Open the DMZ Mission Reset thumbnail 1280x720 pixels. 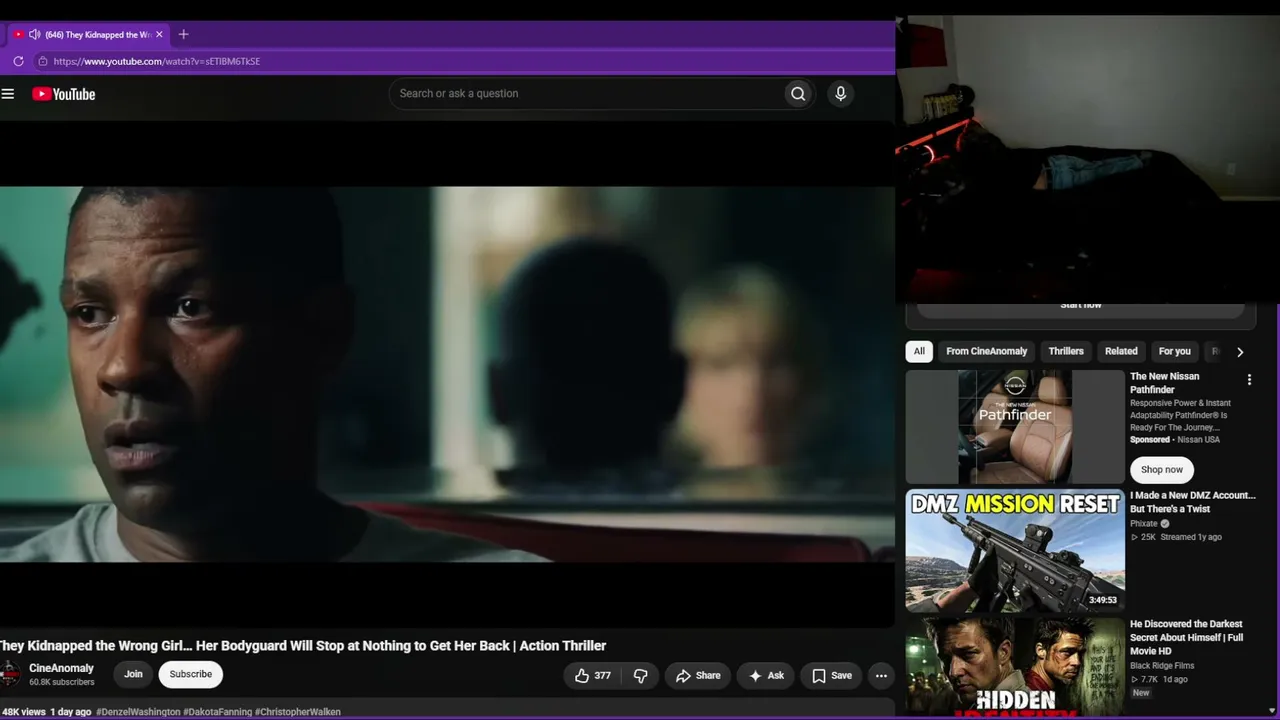pyautogui.click(x=1015, y=550)
